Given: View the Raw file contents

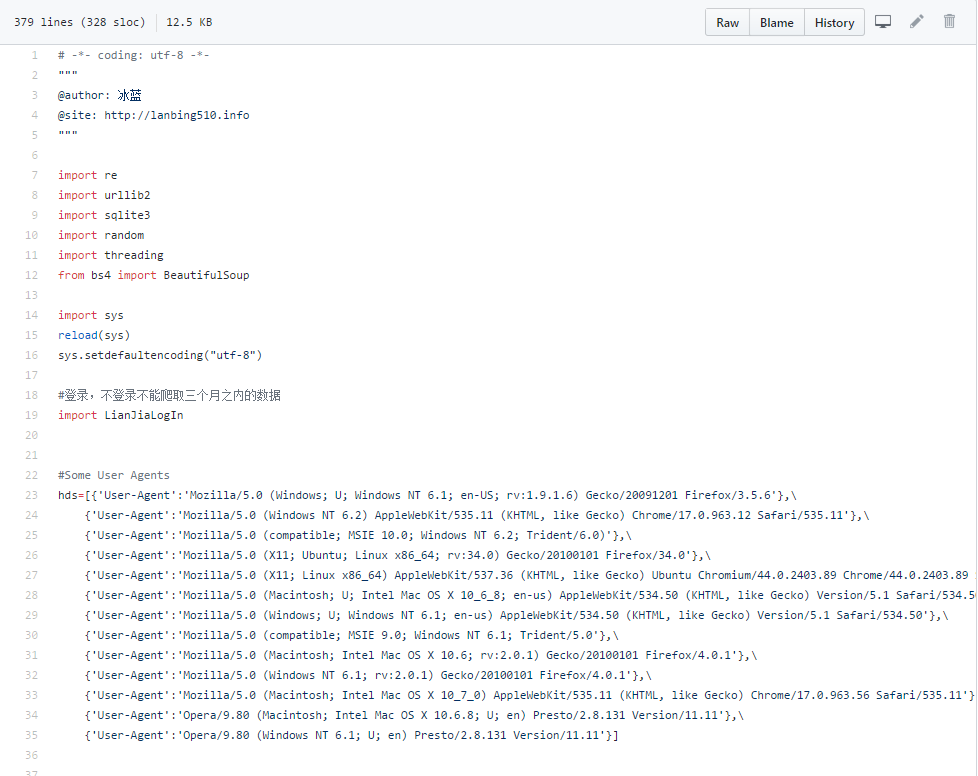Looking at the screenshot, I should 727,23.
